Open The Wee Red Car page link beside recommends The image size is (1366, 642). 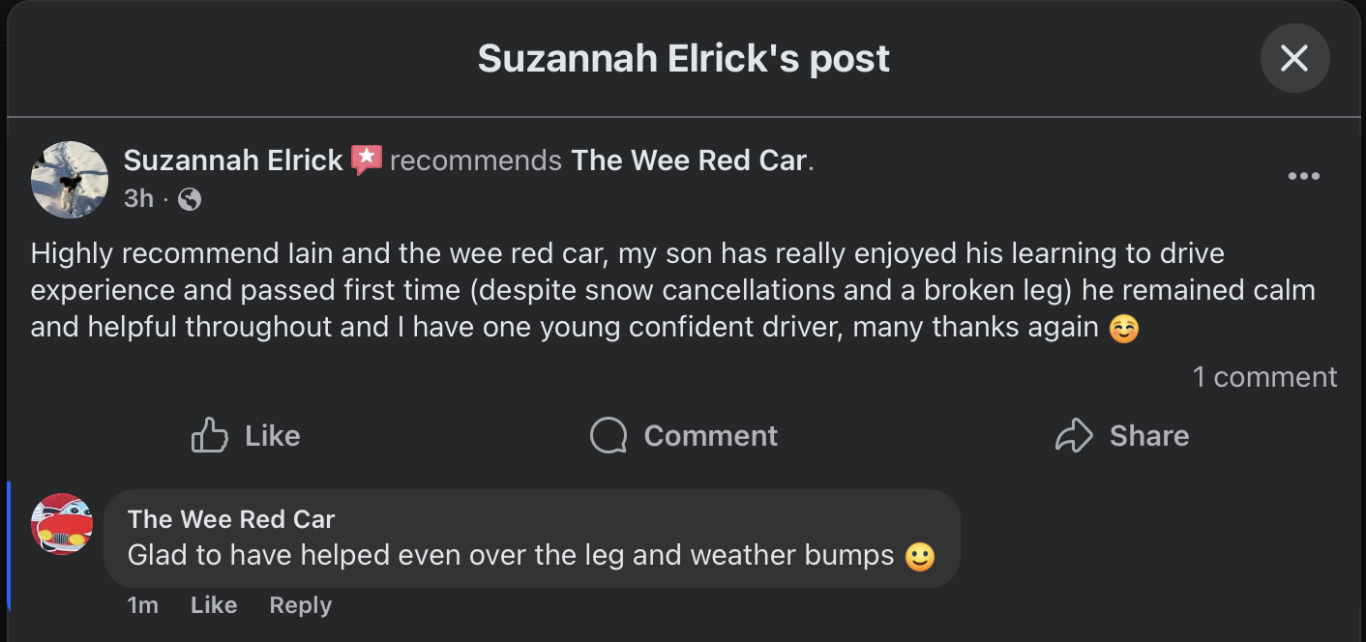click(x=689, y=160)
